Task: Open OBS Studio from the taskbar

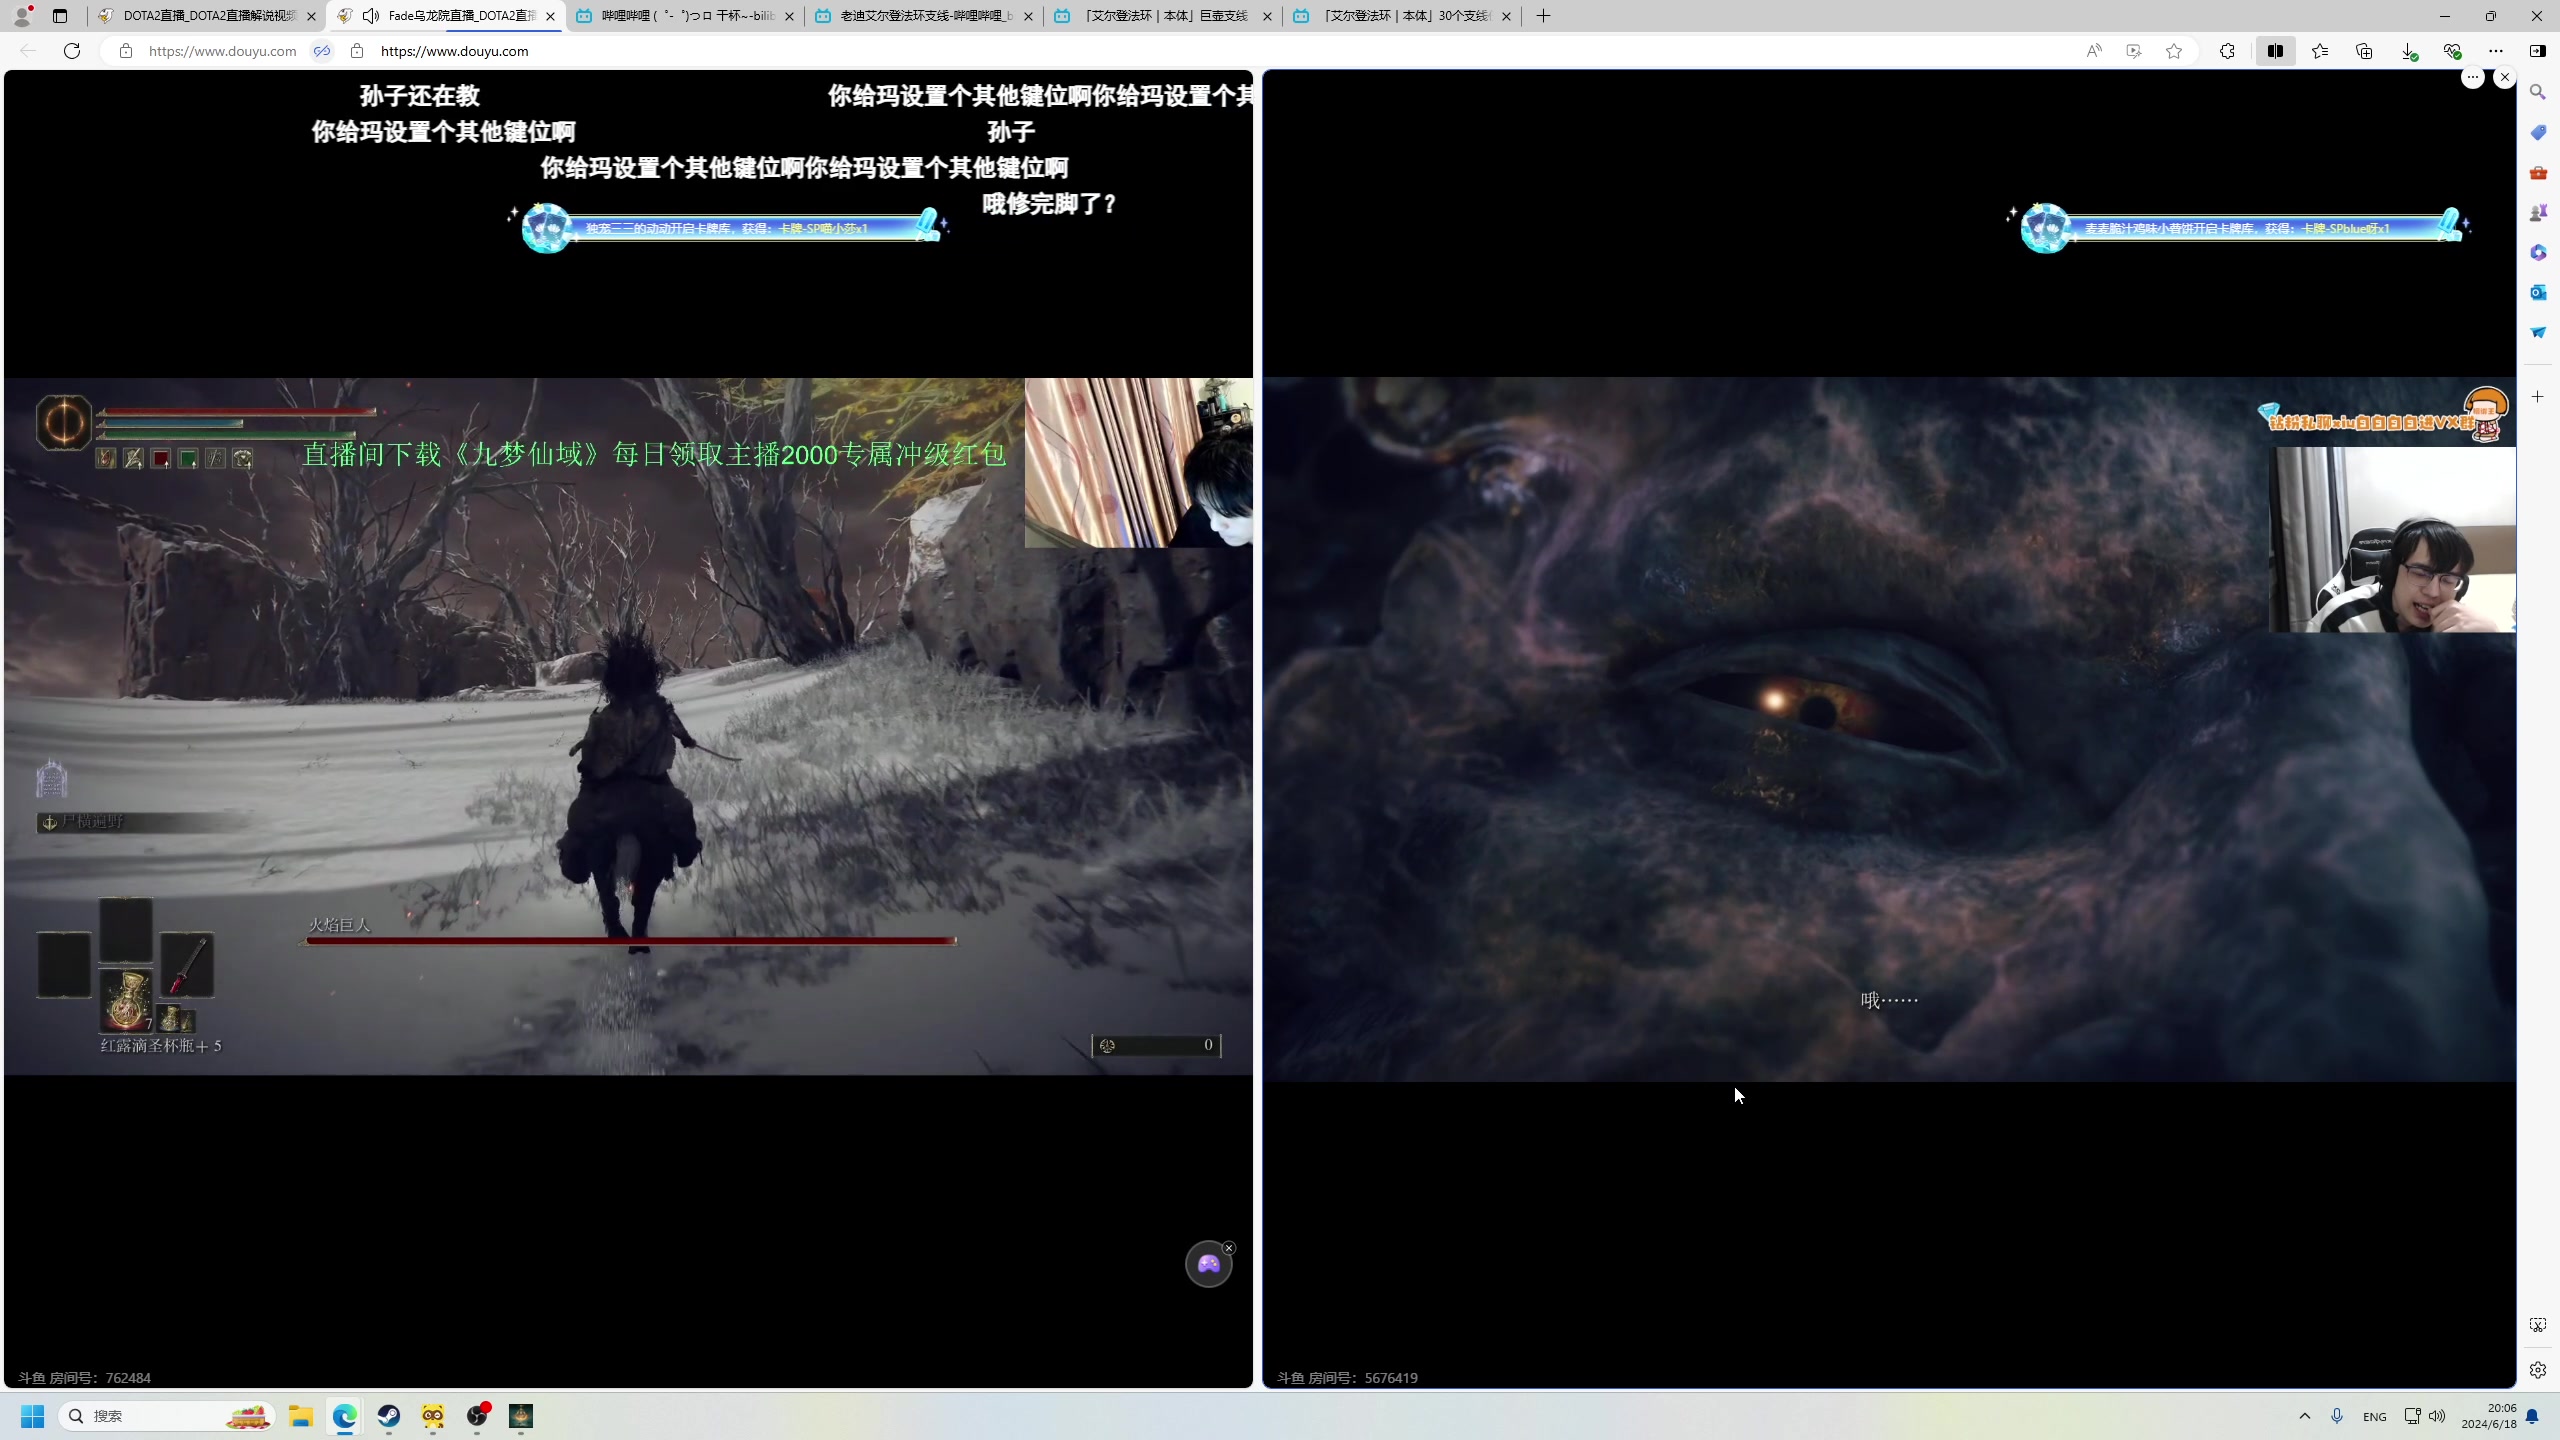Action: click(477, 1416)
